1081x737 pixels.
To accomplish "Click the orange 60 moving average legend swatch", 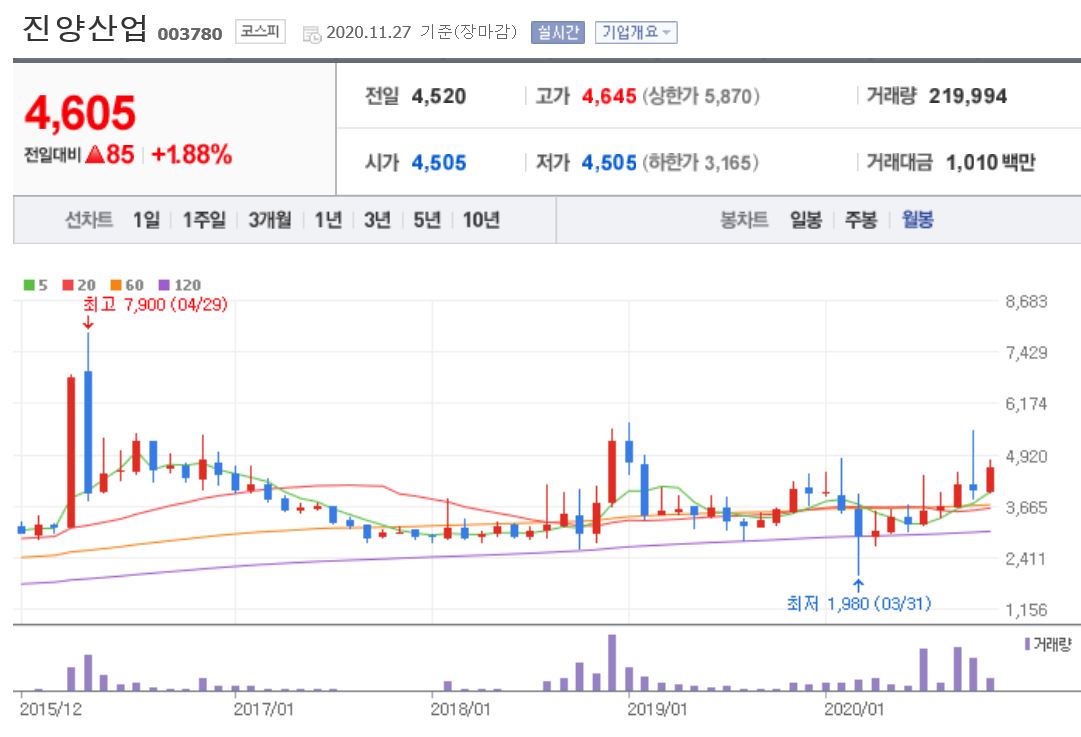I will (116, 285).
